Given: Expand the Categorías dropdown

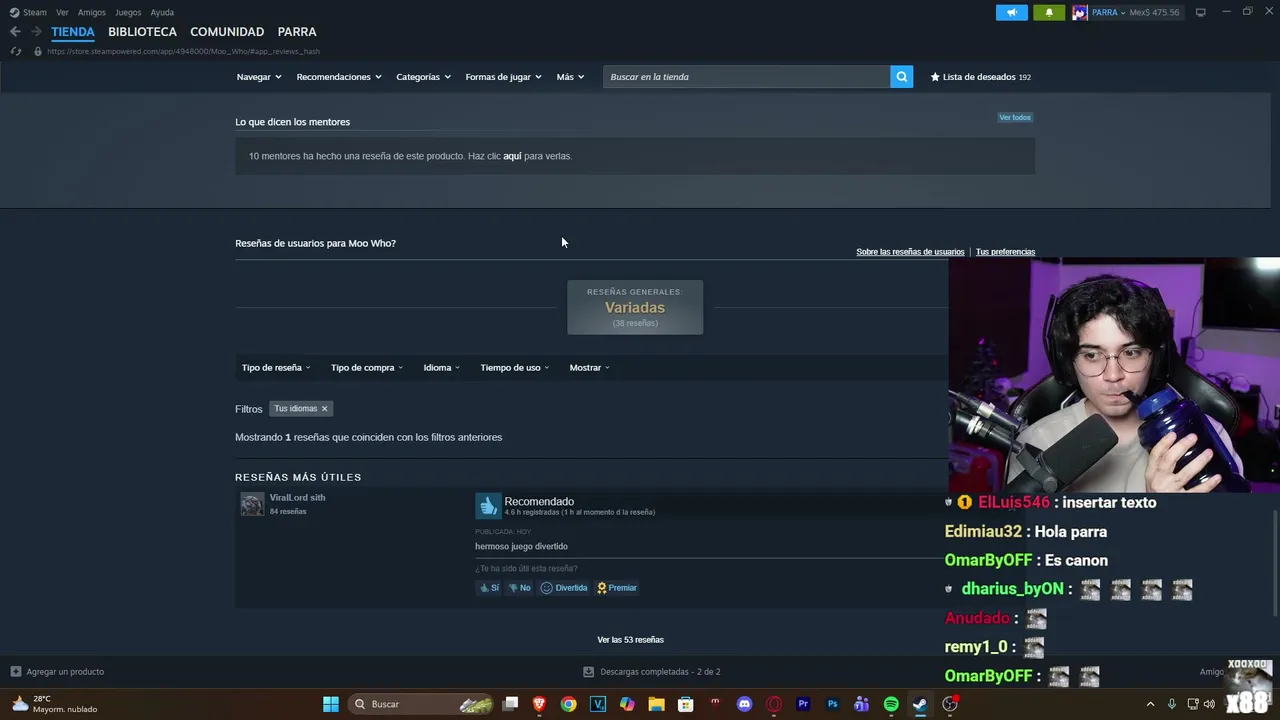Looking at the screenshot, I should click(x=423, y=77).
